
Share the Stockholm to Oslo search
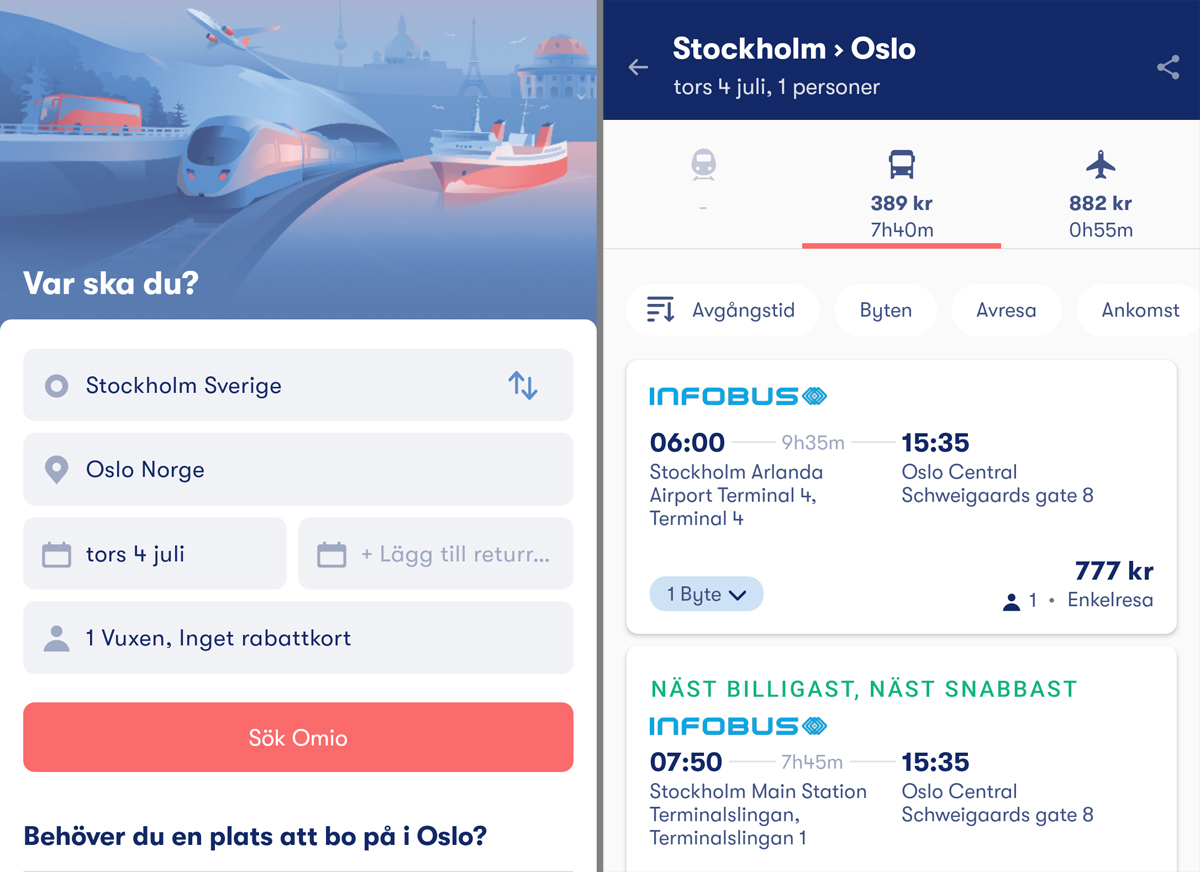[x=1167, y=67]
